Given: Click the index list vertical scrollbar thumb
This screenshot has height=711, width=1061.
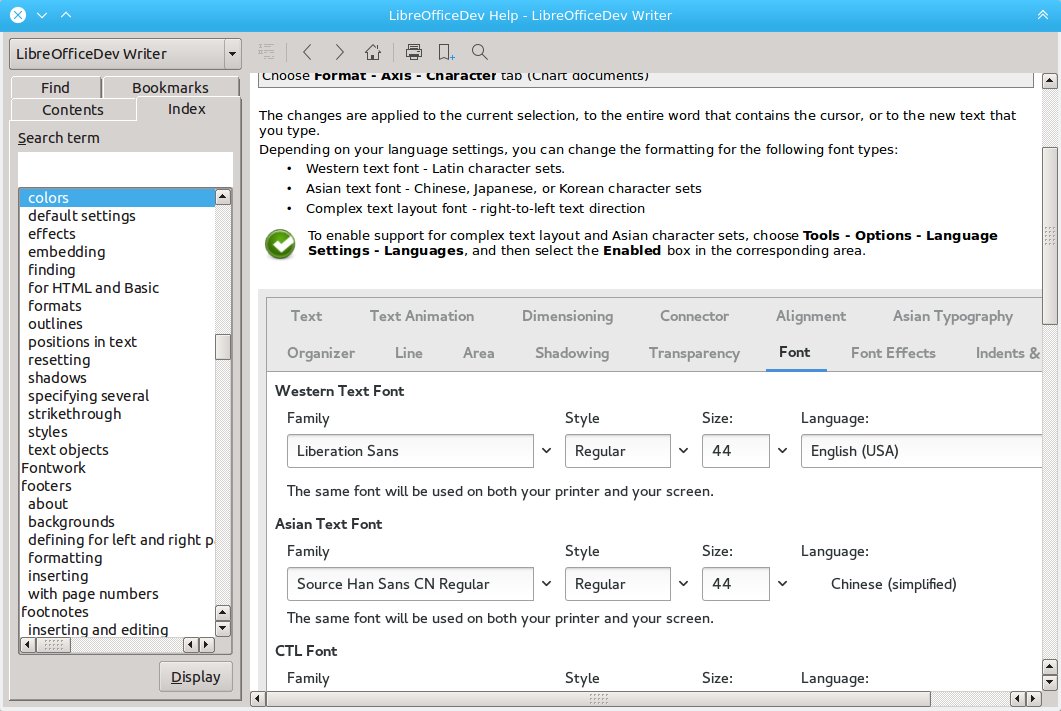Looking at the screenshot, I should [x=223, y=347].
